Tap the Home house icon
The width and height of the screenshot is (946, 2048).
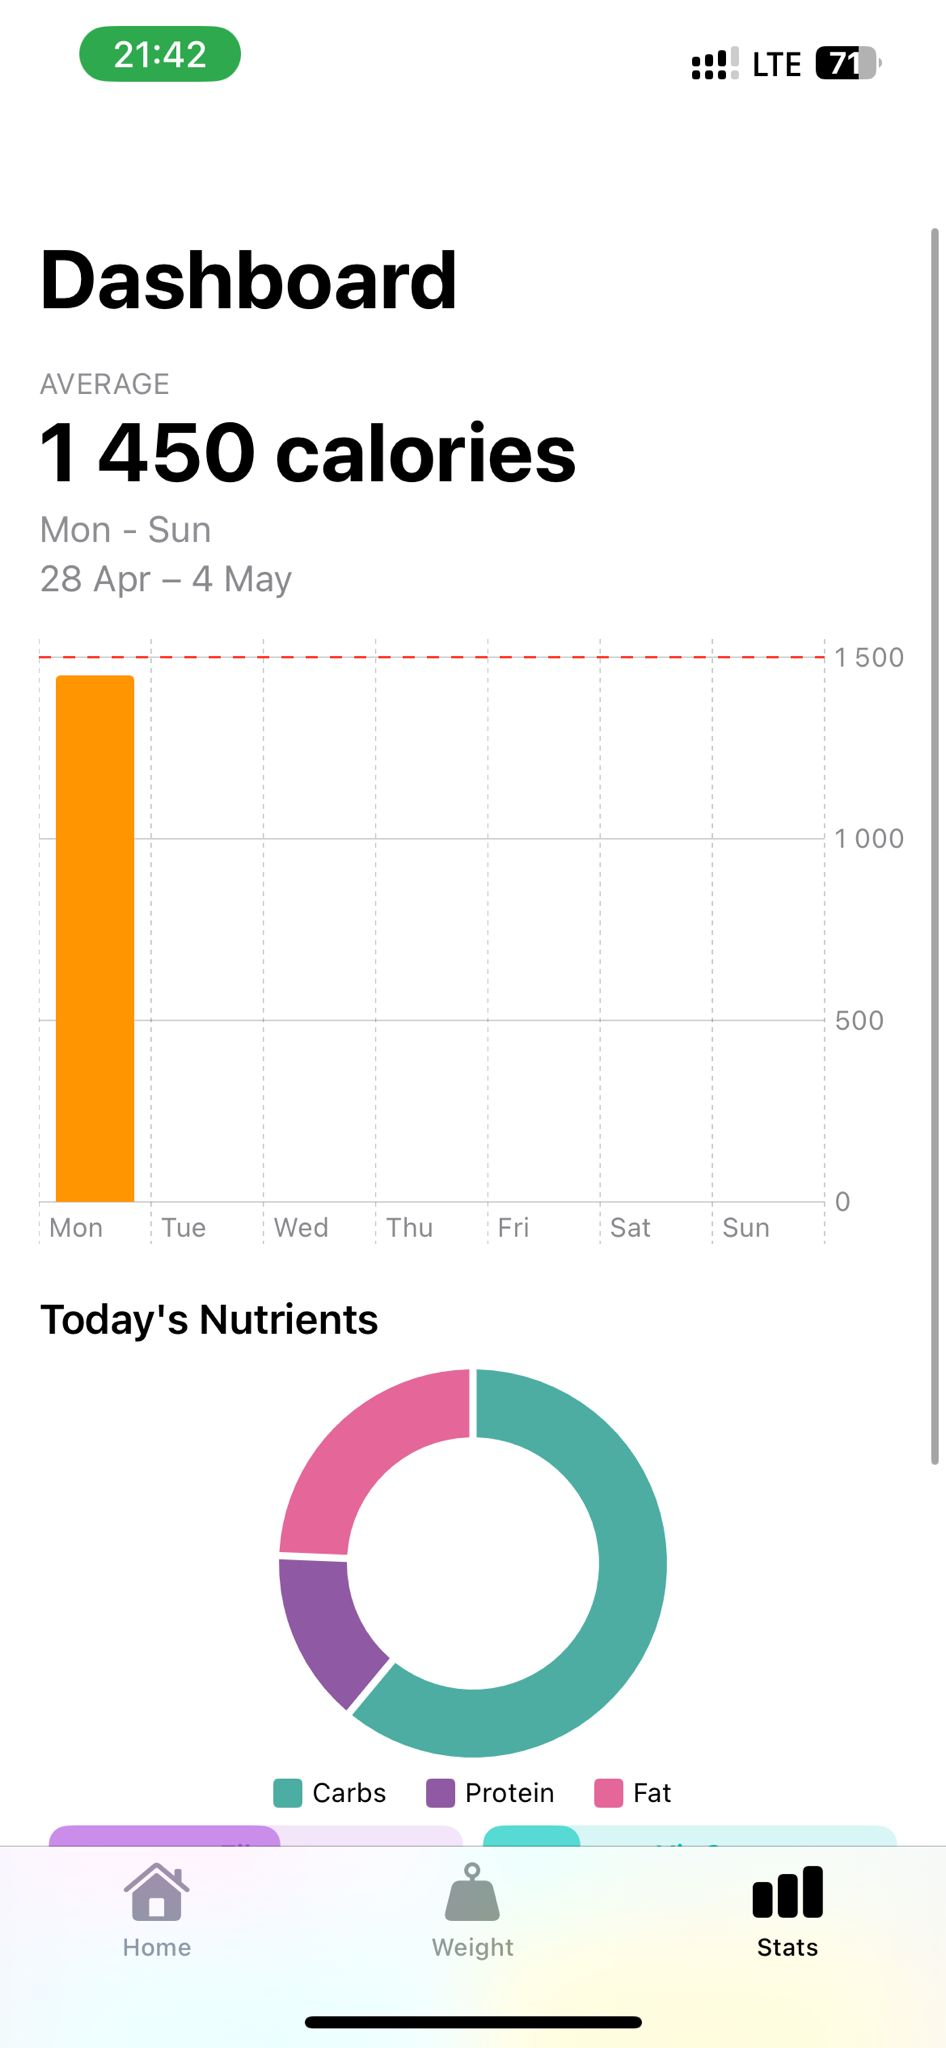coord(156,1892)
